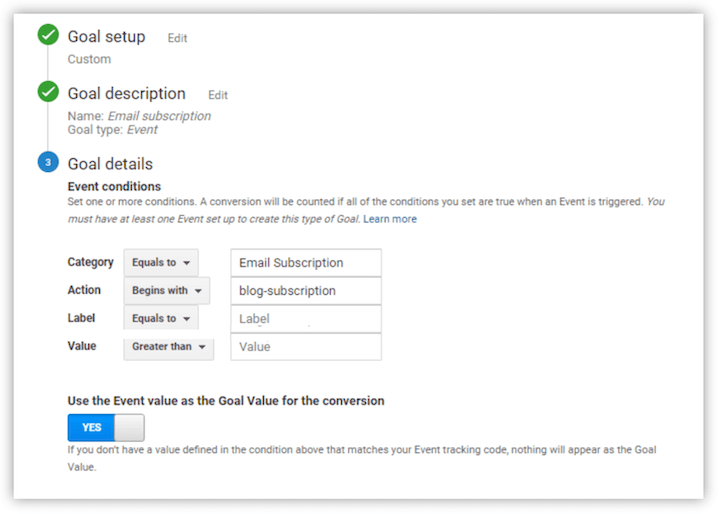720x514 pixels.
Task: Open the Learn more link
Action: point(390,219)
